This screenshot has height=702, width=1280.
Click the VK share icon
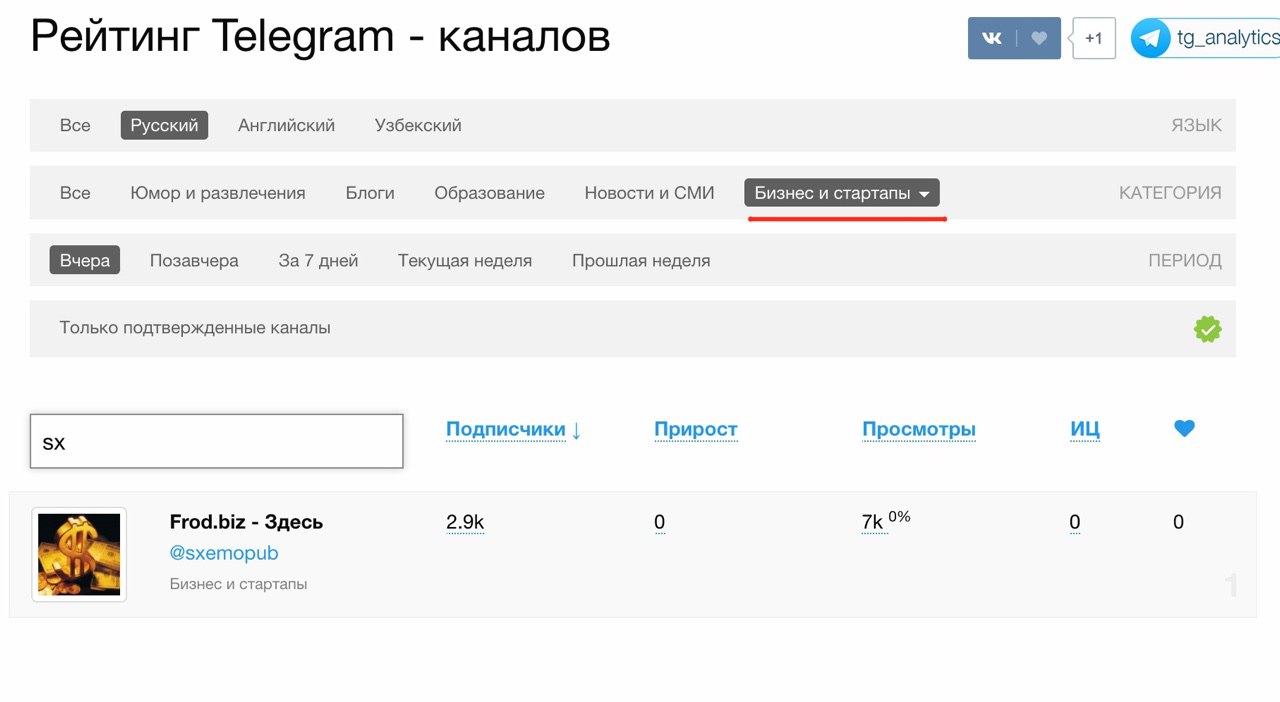click(x=992, y=38)
